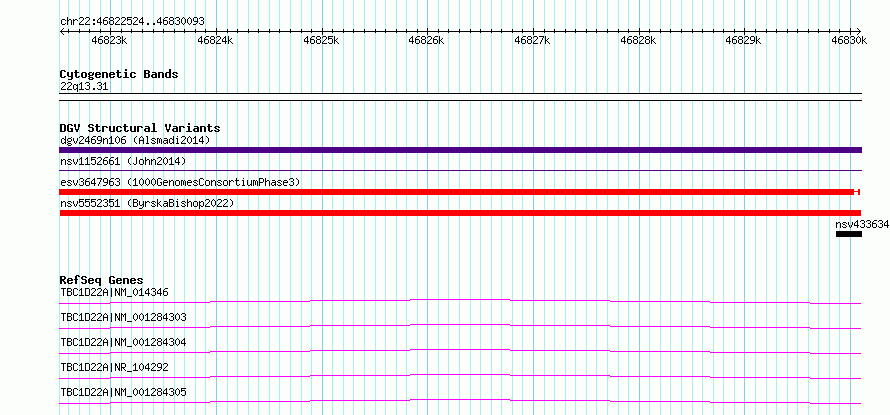Image resolution: width=890 pixels, height=415 pixels.
Task: Click the 46825k ruler tick label
Action: tap(321, 40)
